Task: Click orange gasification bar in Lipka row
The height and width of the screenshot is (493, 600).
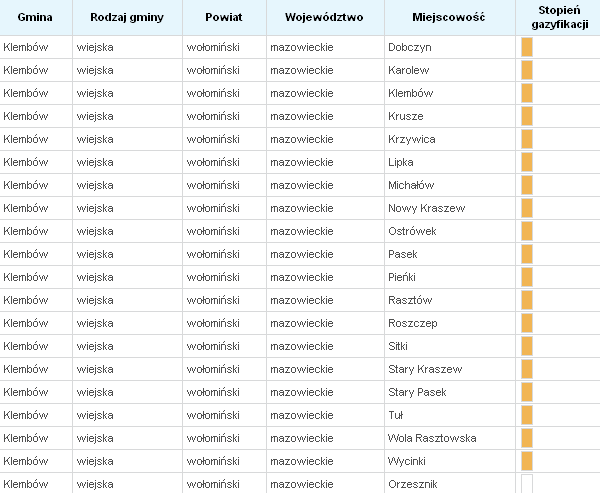Action: point(527,162)
